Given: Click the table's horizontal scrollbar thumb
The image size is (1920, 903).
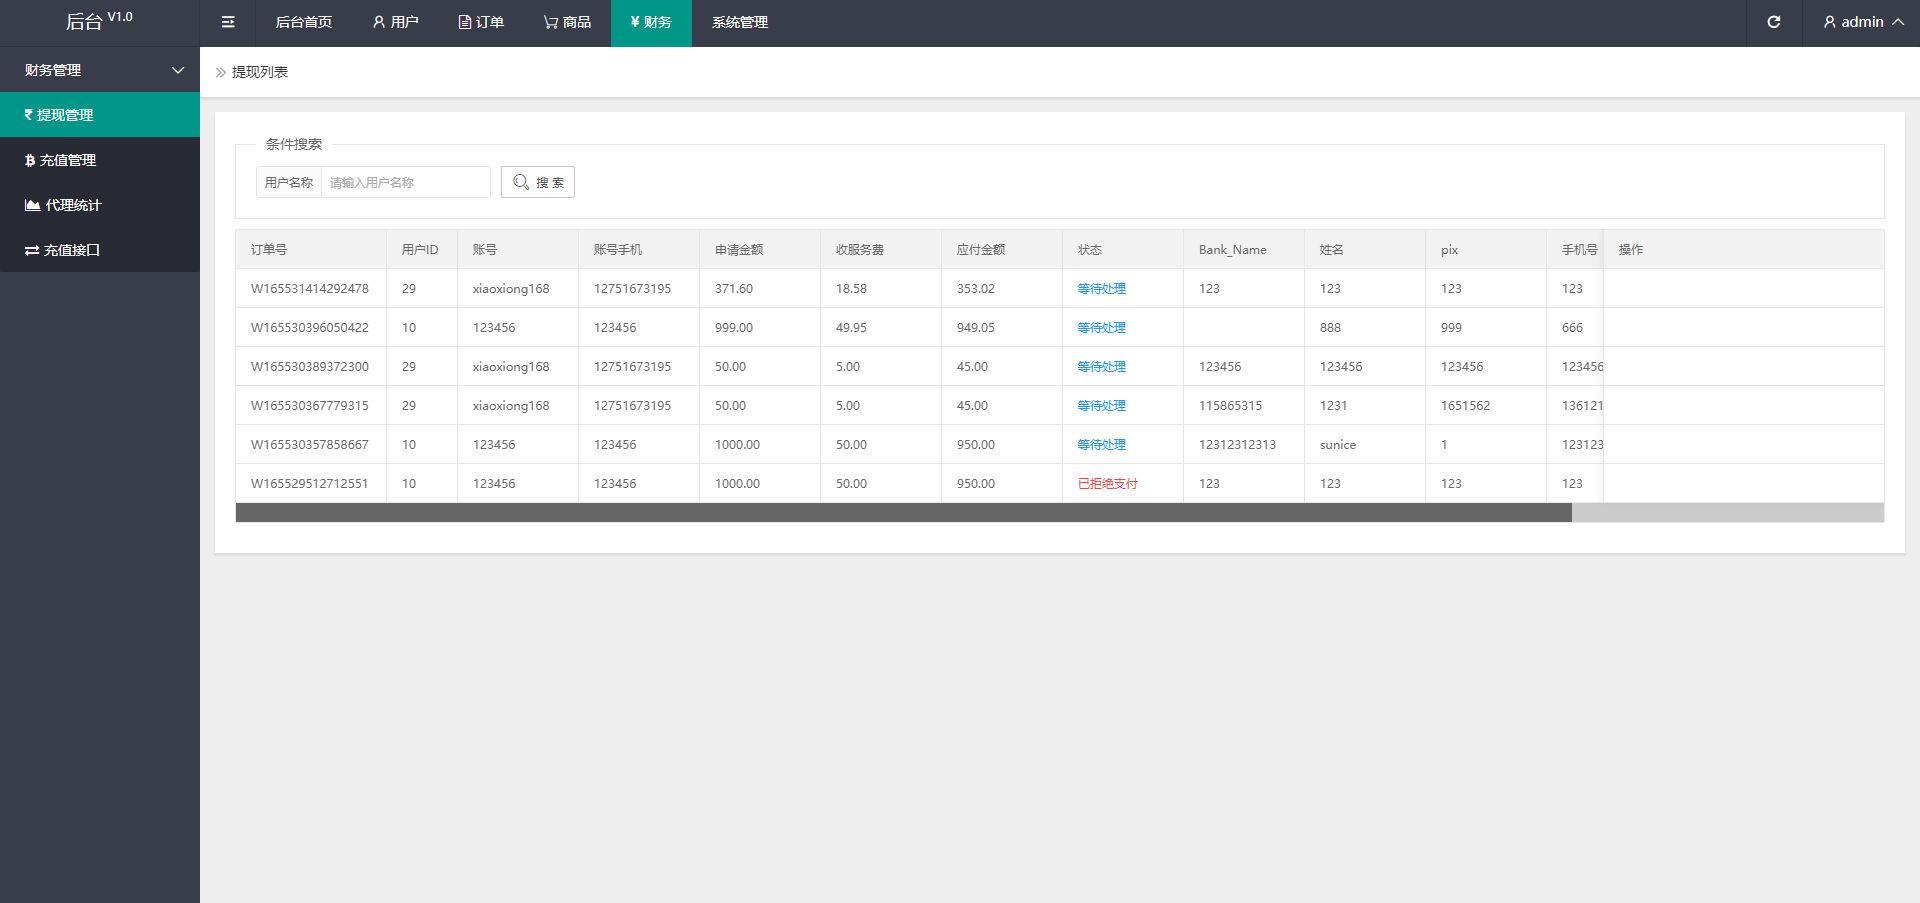Looking at the screenshot, I should [x=903, y=513].
